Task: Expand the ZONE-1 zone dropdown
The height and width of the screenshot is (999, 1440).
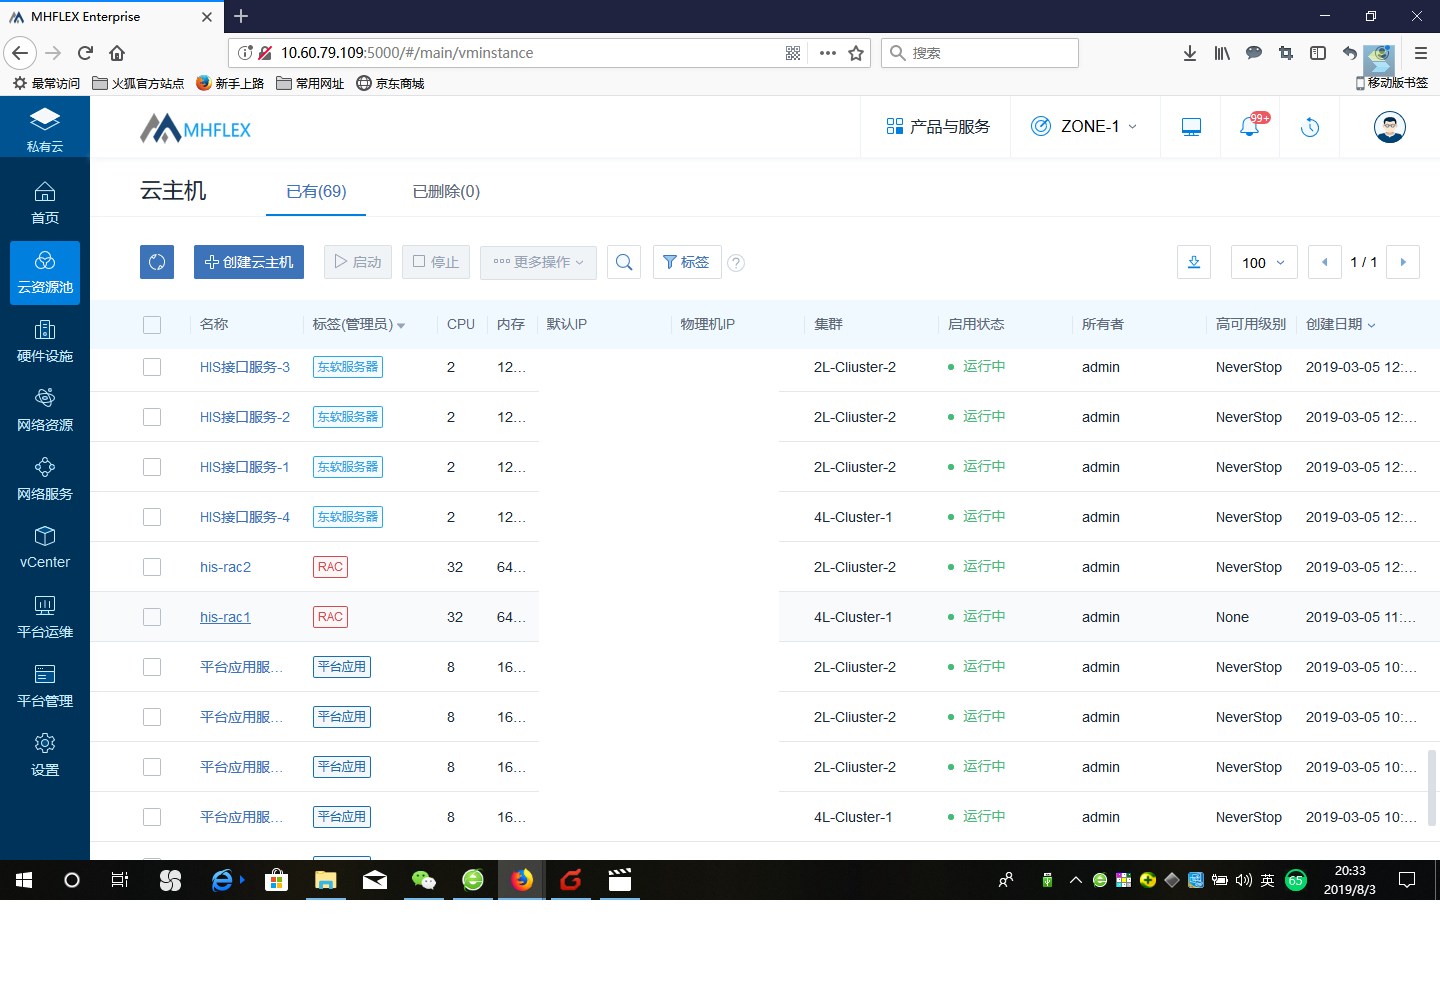Action: pos(1085,126)
